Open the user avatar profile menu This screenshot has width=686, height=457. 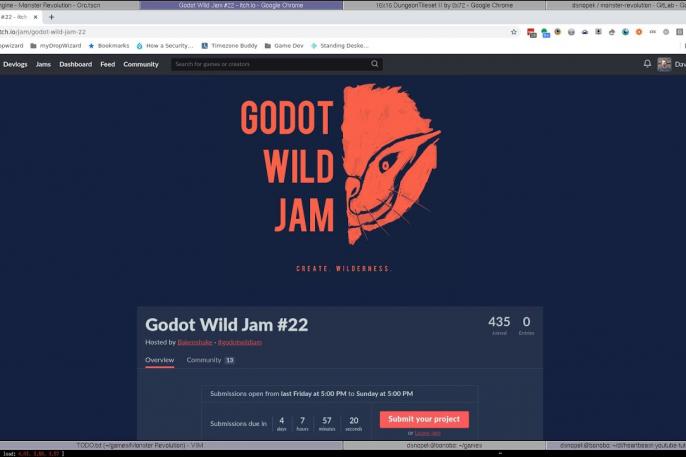coord(664,64)
